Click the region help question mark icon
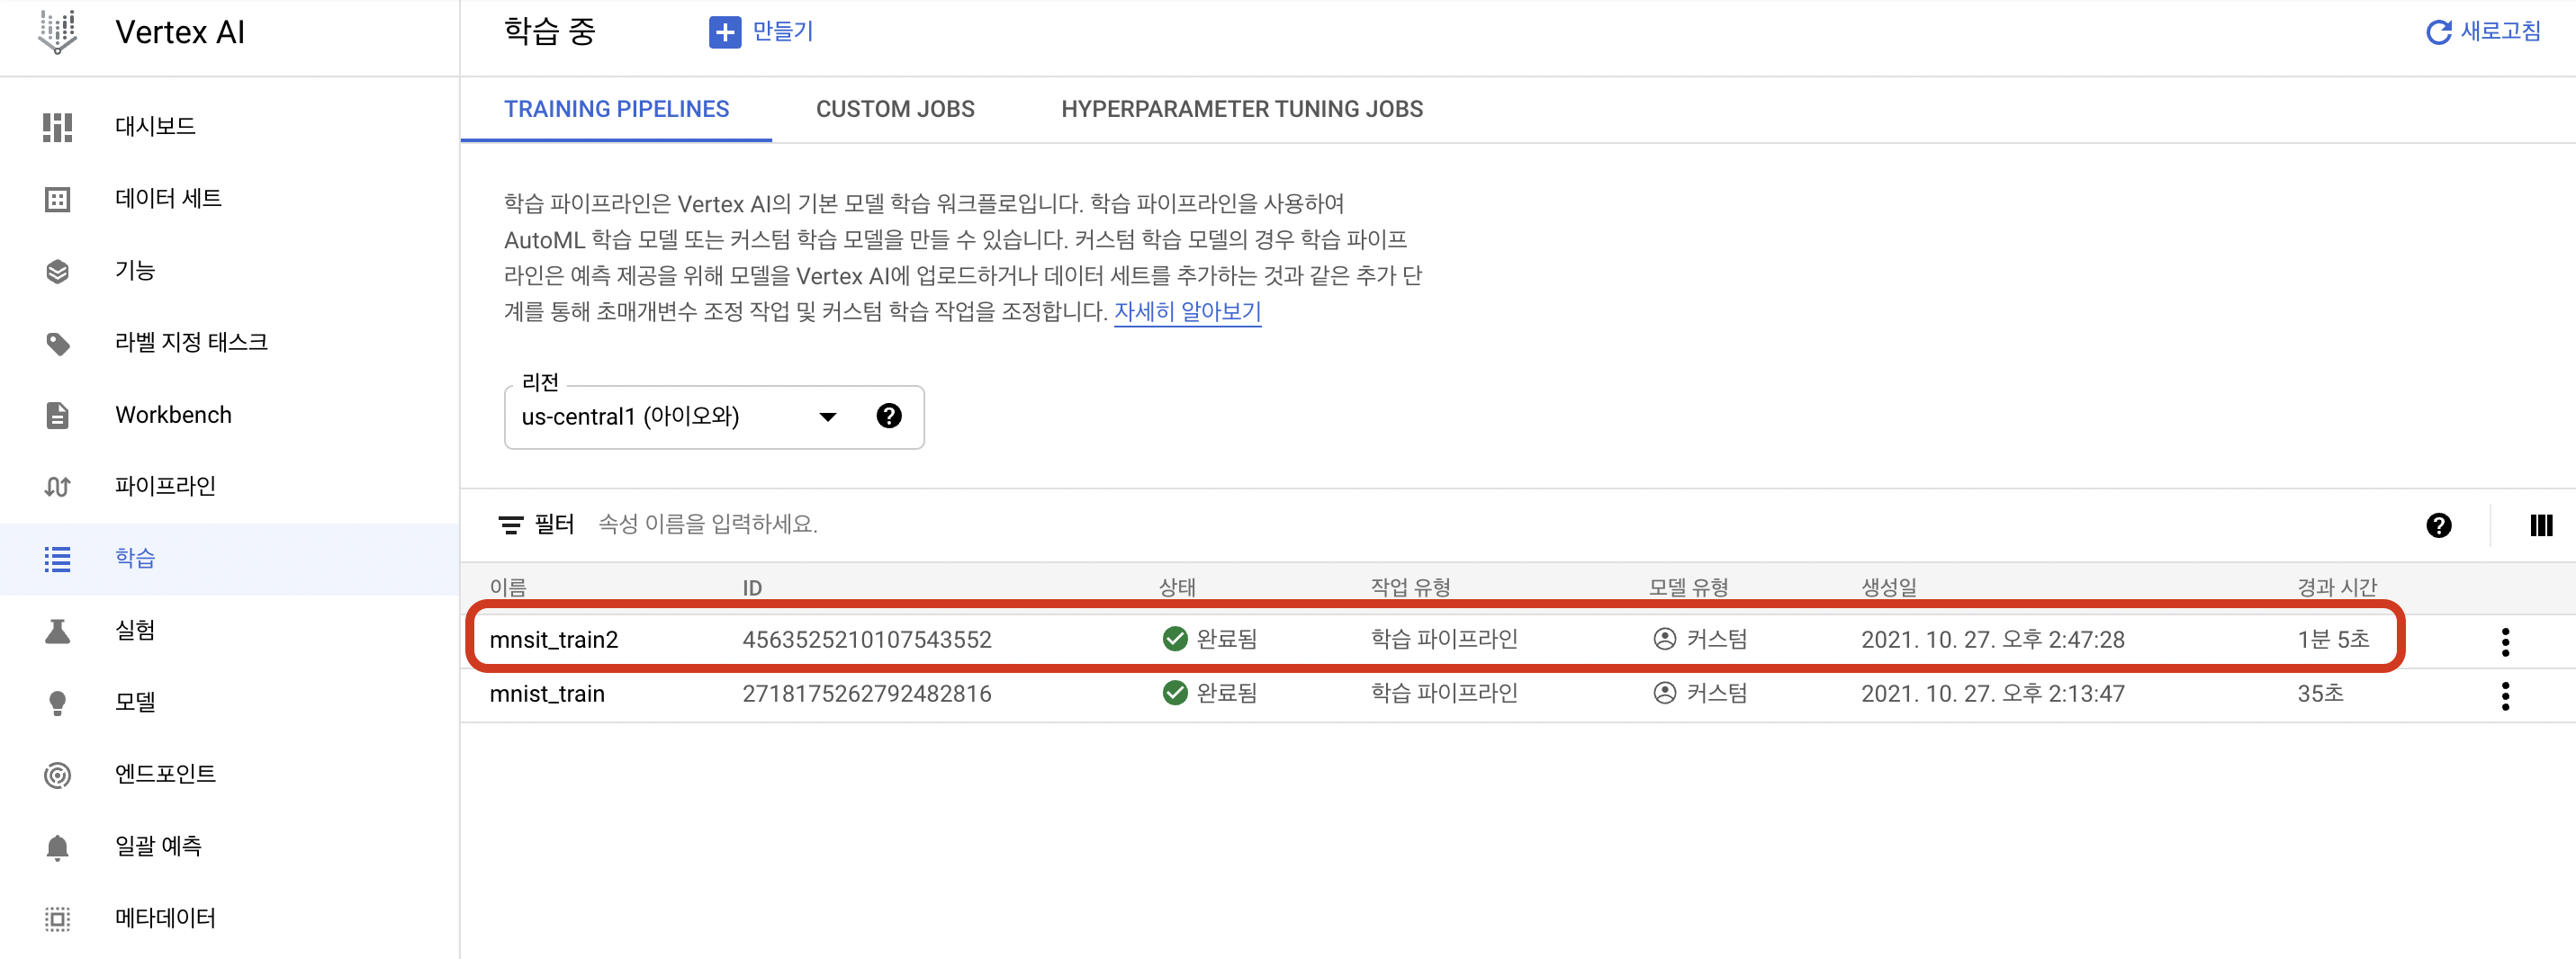Screen dimensions: 2576x959 pos(888,416)
